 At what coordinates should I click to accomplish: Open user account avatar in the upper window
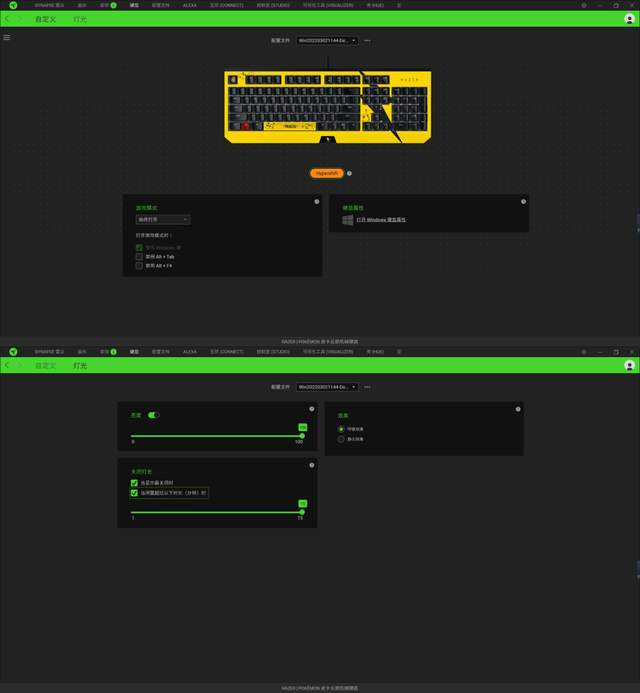point(629,18)
